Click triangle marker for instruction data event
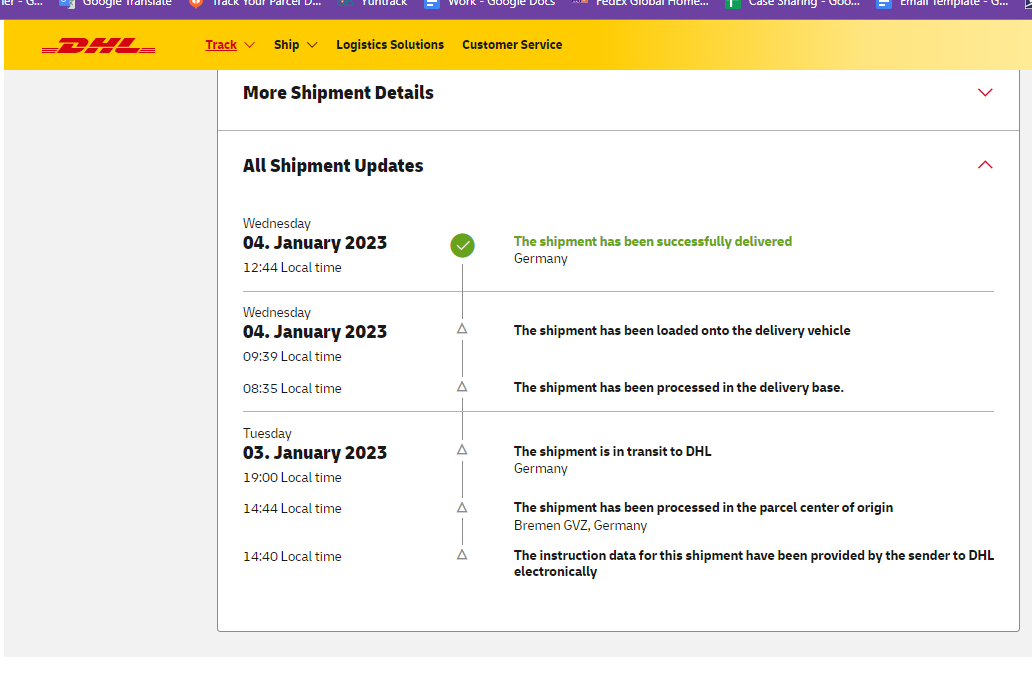The height and width of the screenshot is (677, 1032). click(462, 554)
